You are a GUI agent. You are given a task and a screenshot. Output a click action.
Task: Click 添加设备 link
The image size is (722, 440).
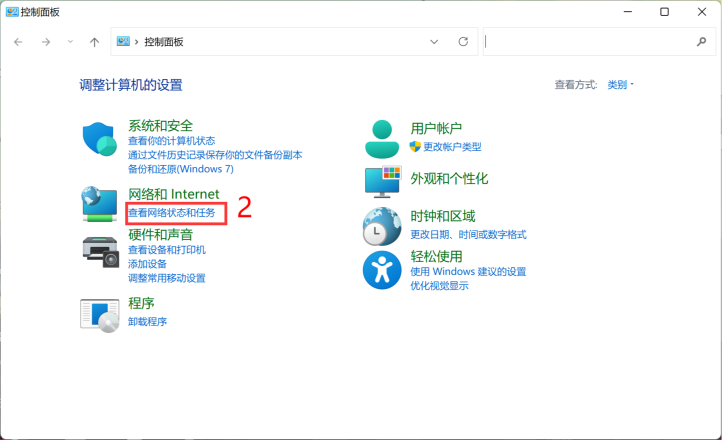147,264
